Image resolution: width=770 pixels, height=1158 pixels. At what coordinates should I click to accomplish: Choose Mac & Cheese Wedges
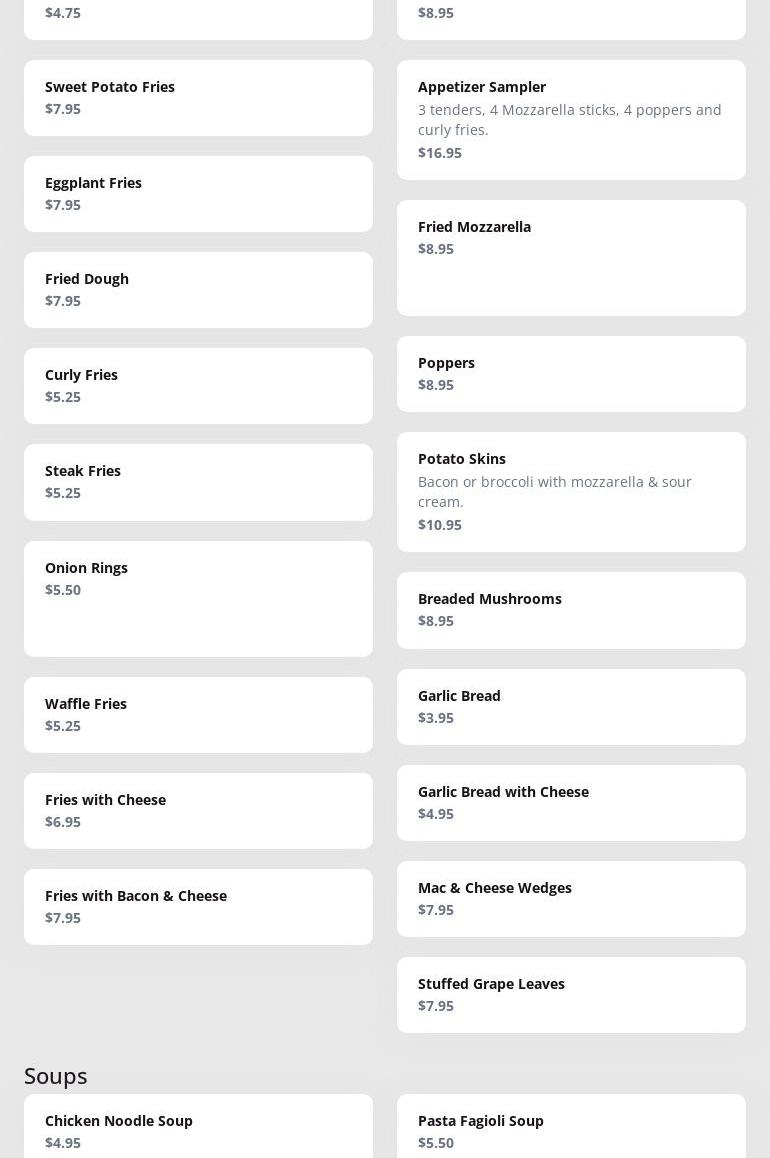571,898
